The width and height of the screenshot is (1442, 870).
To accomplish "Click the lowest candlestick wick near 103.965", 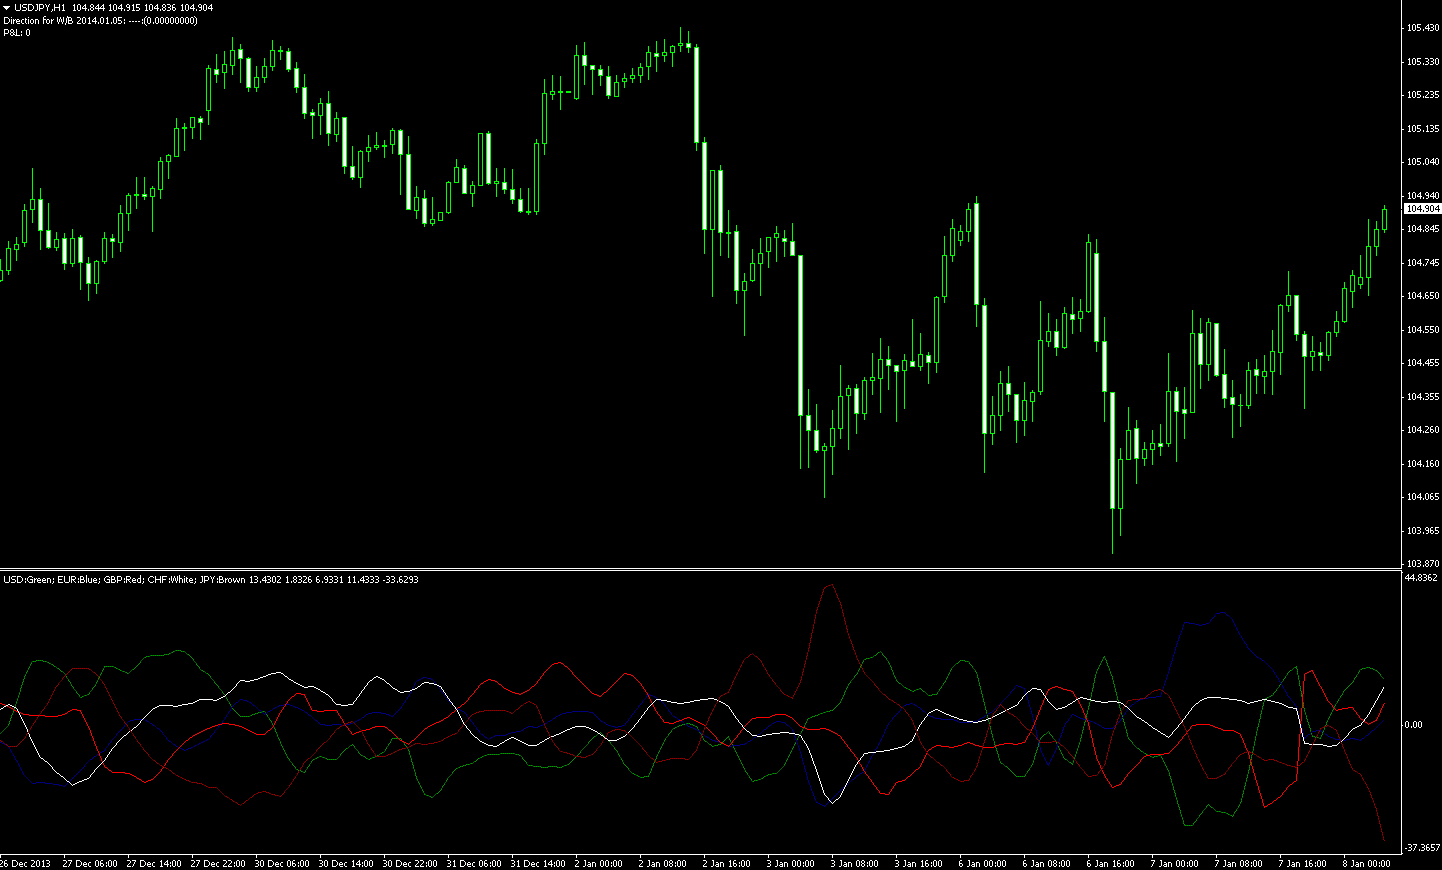I will [x=1113, y=550].
